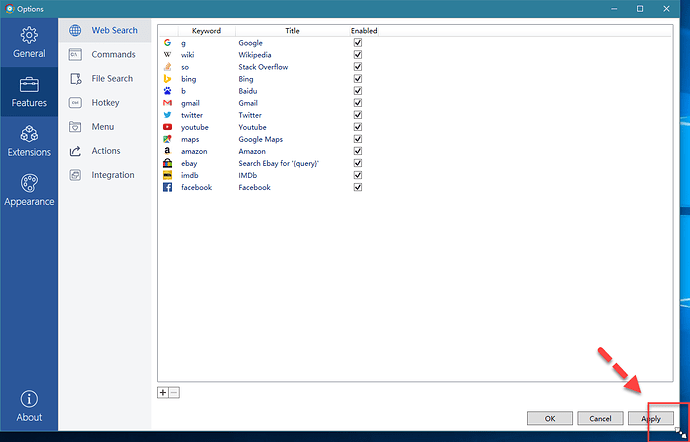690x442 pixels.
Task: Click the OK button
Action: click(x=550, y=419)
